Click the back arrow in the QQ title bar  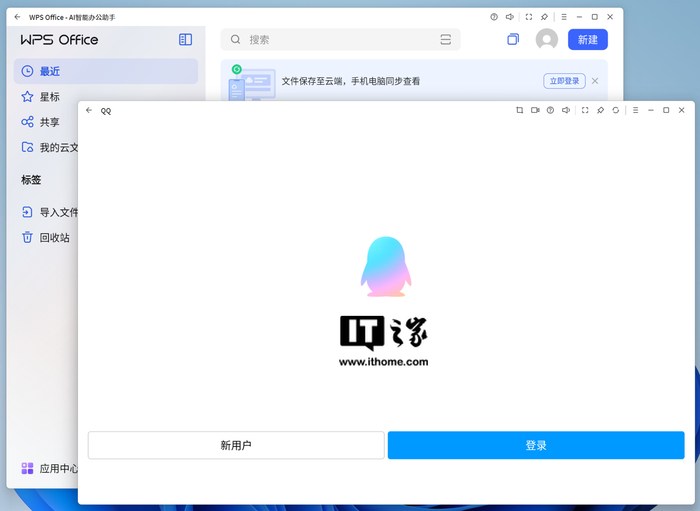coord(89,110)
